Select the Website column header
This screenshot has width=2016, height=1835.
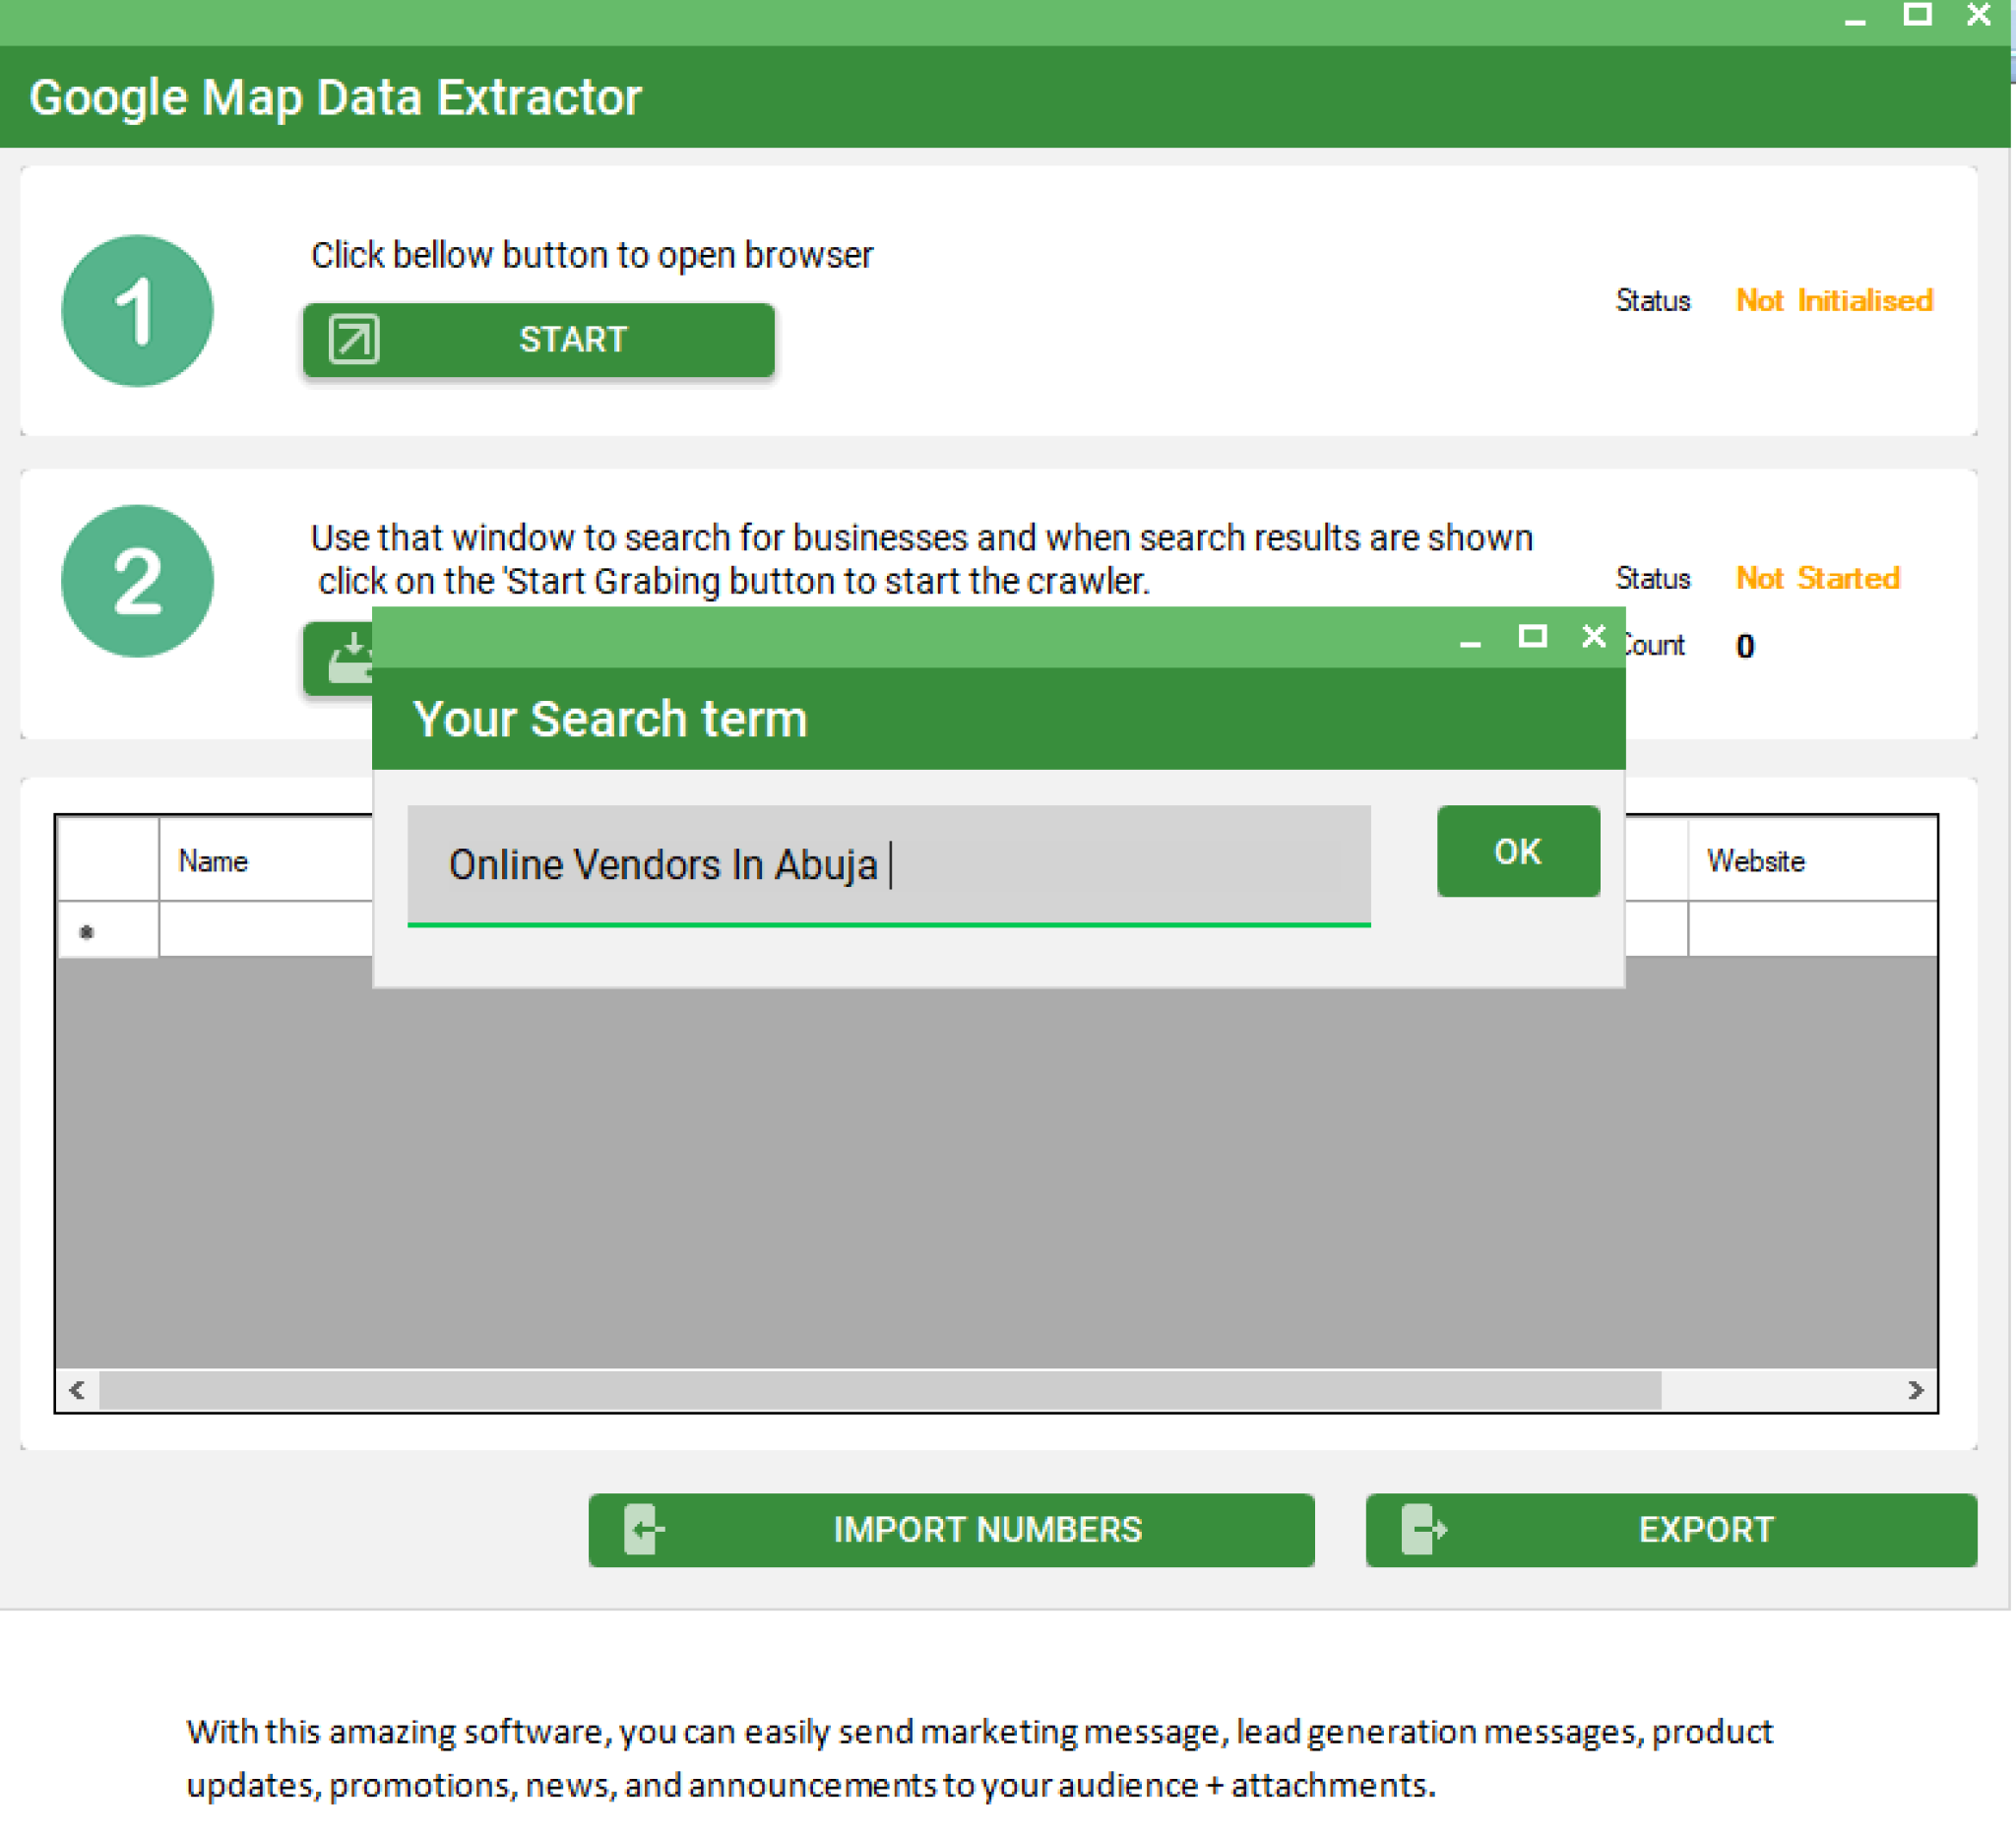coord(1755,860)
